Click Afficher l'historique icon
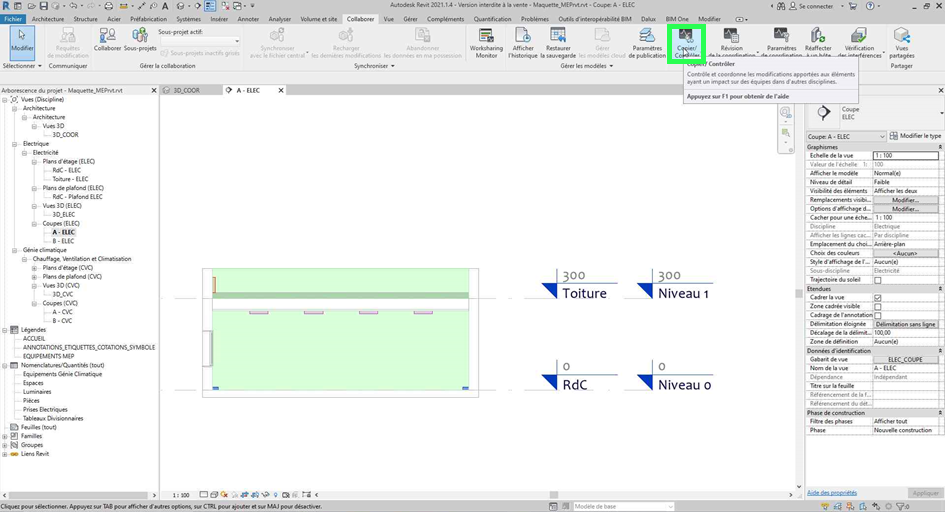Screen dimensions: 945x512 click(x=523, y=43)
